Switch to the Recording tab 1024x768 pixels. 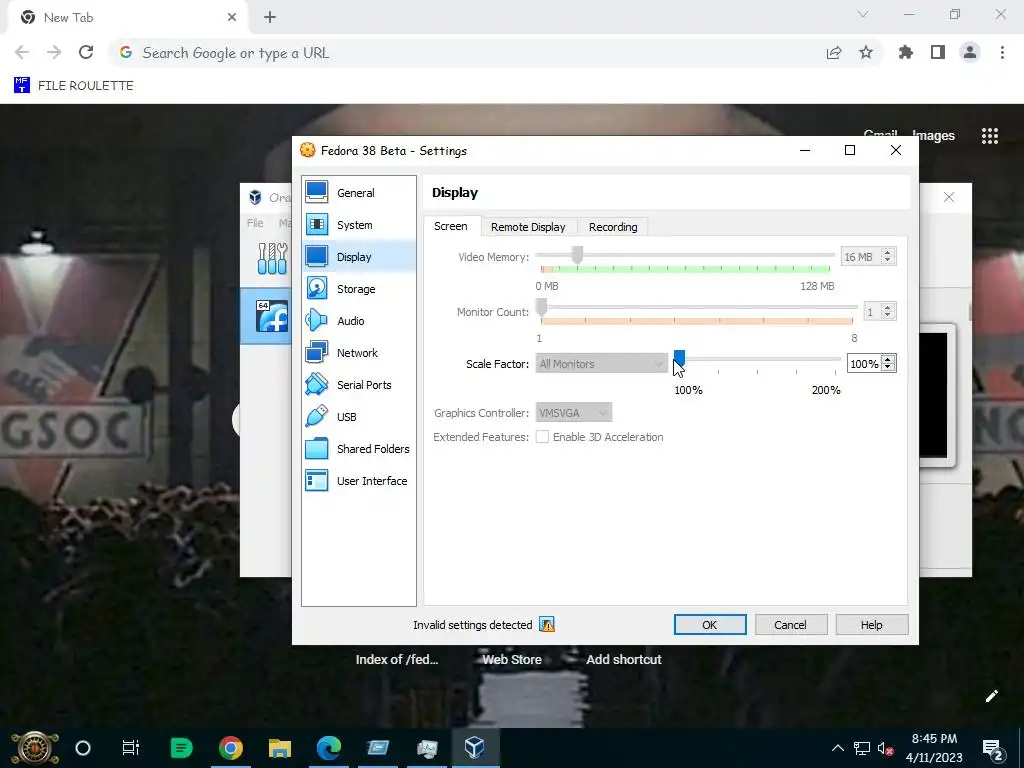click(613, 227)
